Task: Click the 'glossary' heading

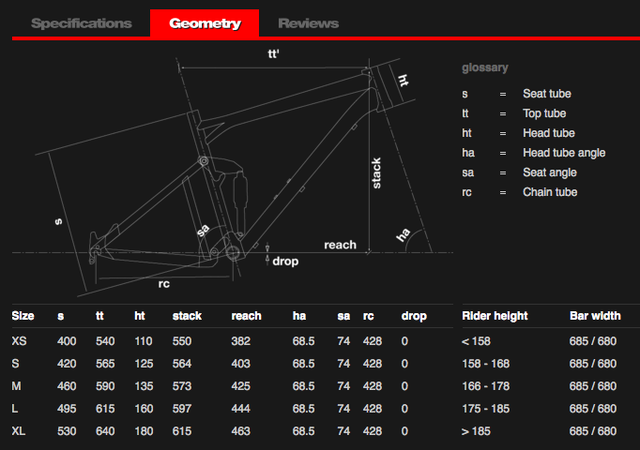Action: coord(485,68)
